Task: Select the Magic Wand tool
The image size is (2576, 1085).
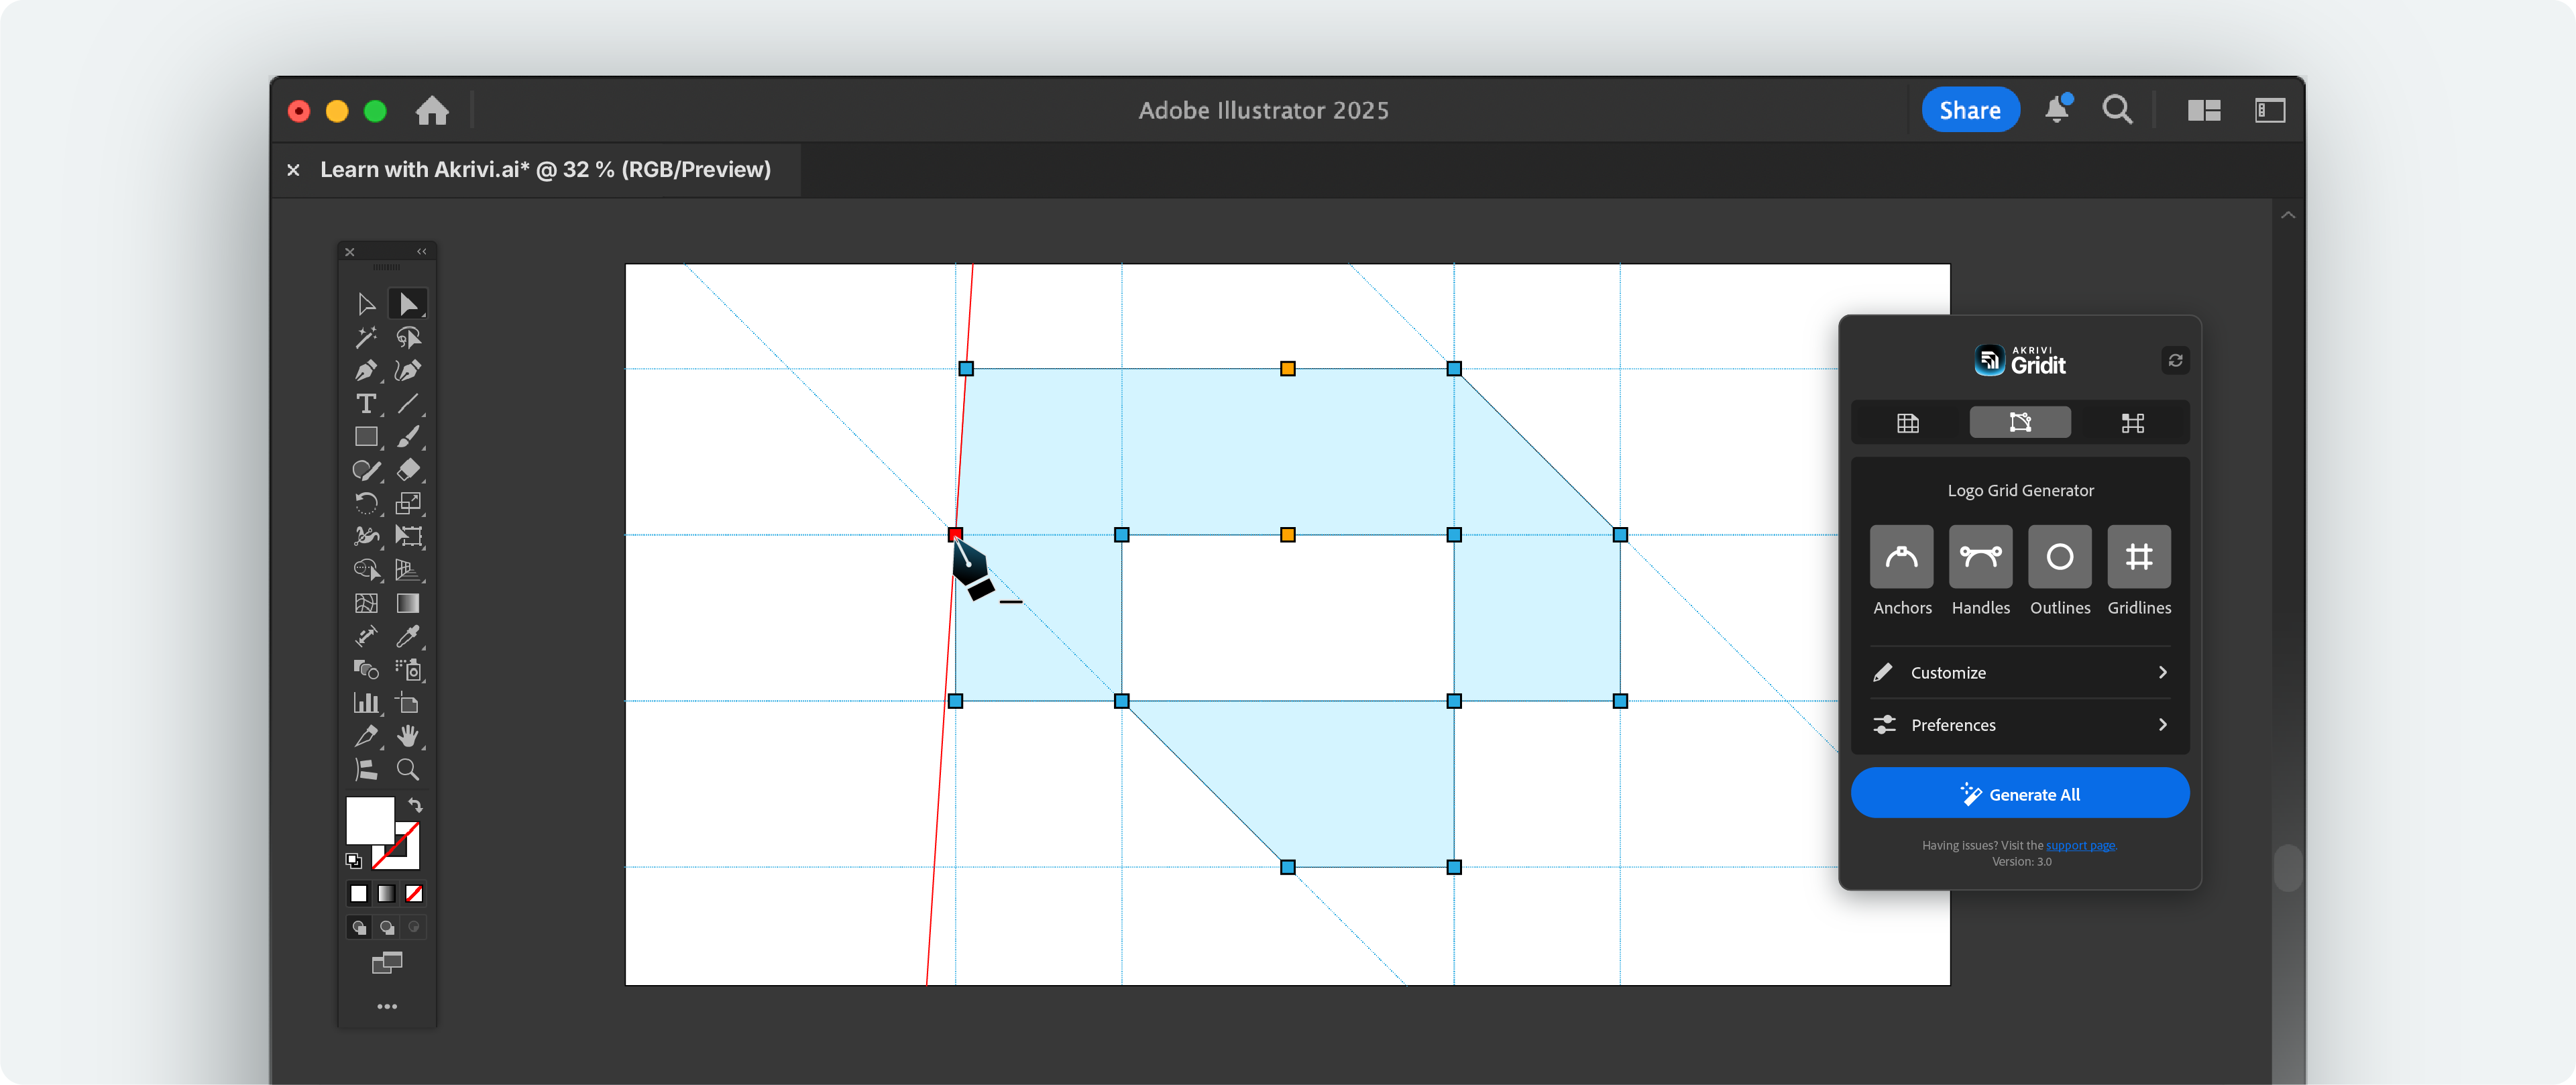Action: pyautogui.click(x=366, y=337)
